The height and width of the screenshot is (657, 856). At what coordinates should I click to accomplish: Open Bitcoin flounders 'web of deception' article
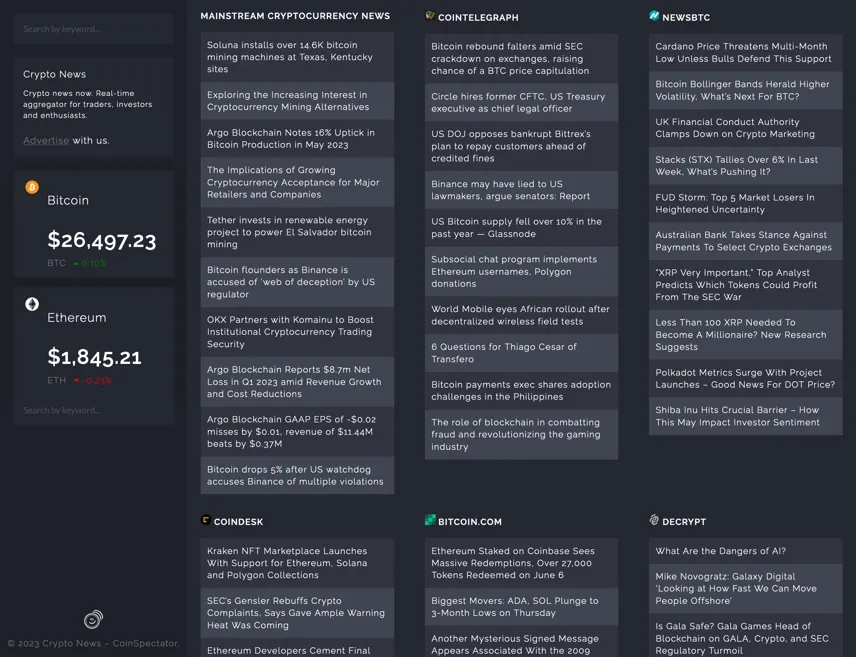(297, 282)
